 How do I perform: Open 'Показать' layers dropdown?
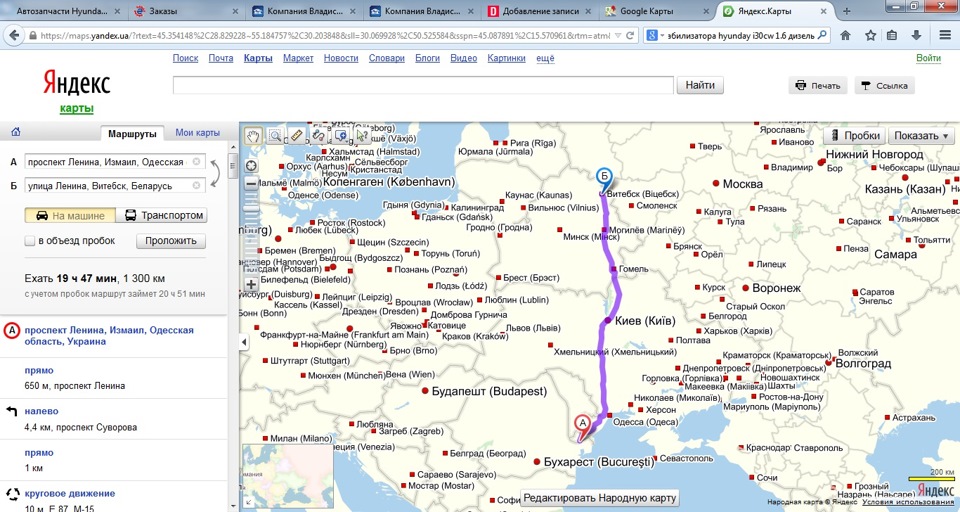tap(921, 136)
